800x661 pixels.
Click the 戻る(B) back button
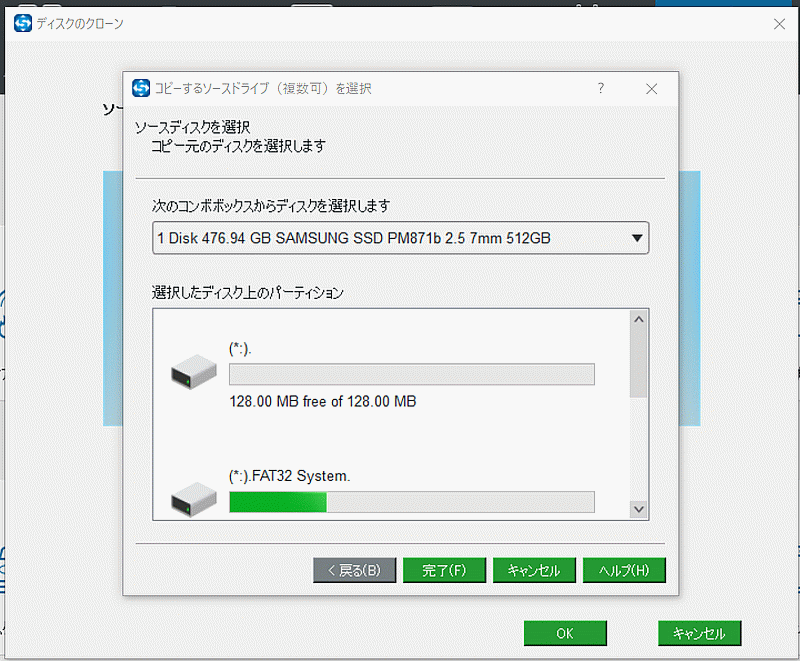[x=355, y=570]
